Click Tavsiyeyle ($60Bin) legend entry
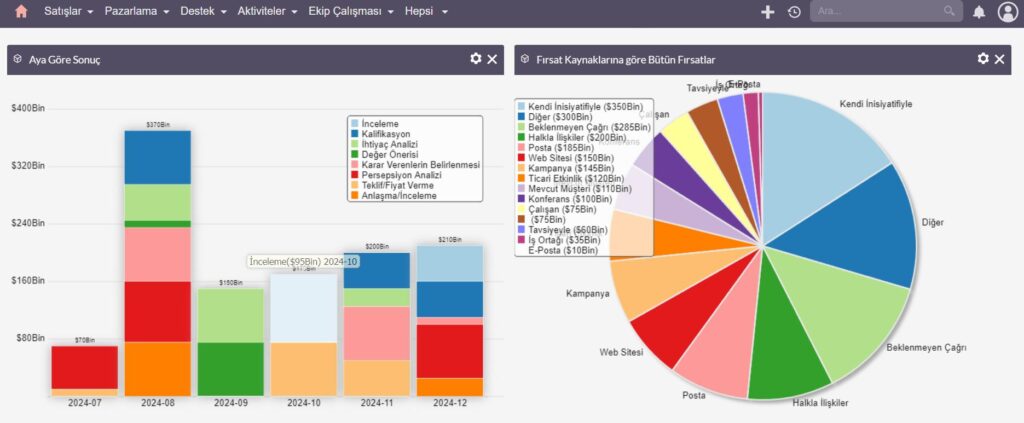 [562, 230]
